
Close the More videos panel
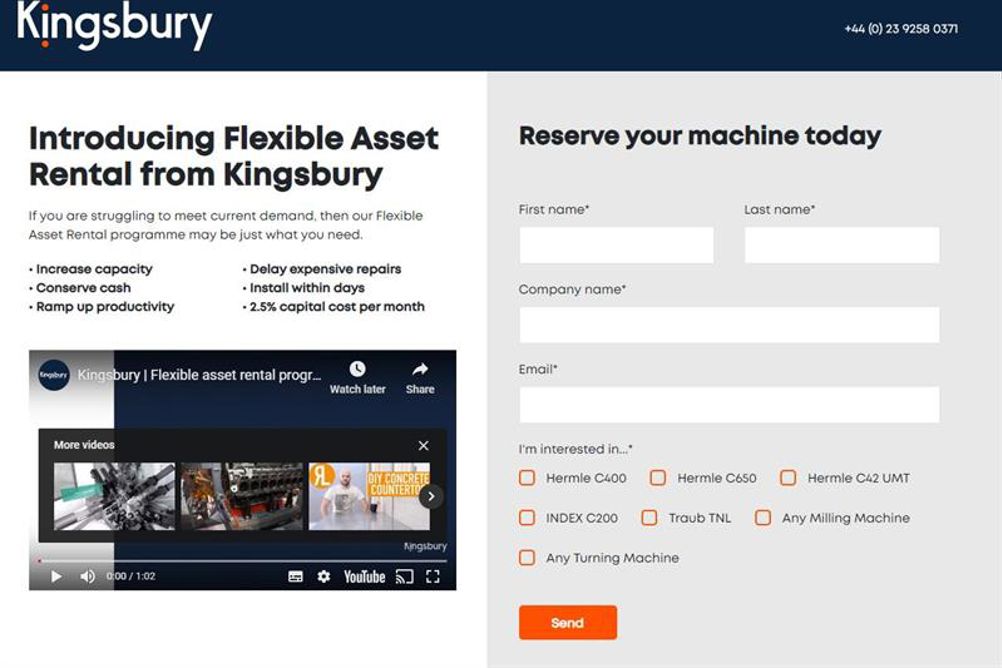click(x=423, y=446)
